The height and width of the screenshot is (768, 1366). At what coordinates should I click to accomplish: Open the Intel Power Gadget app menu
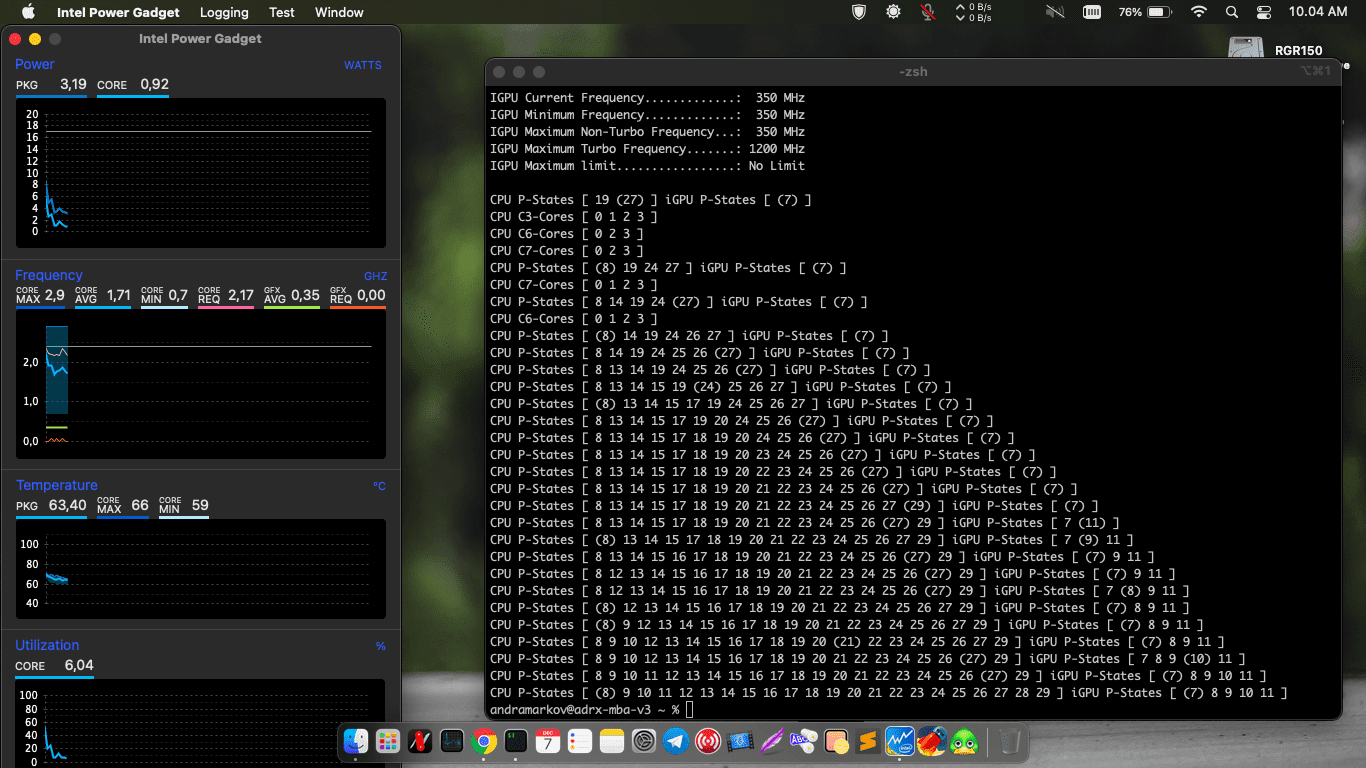(x=118, y=12)
